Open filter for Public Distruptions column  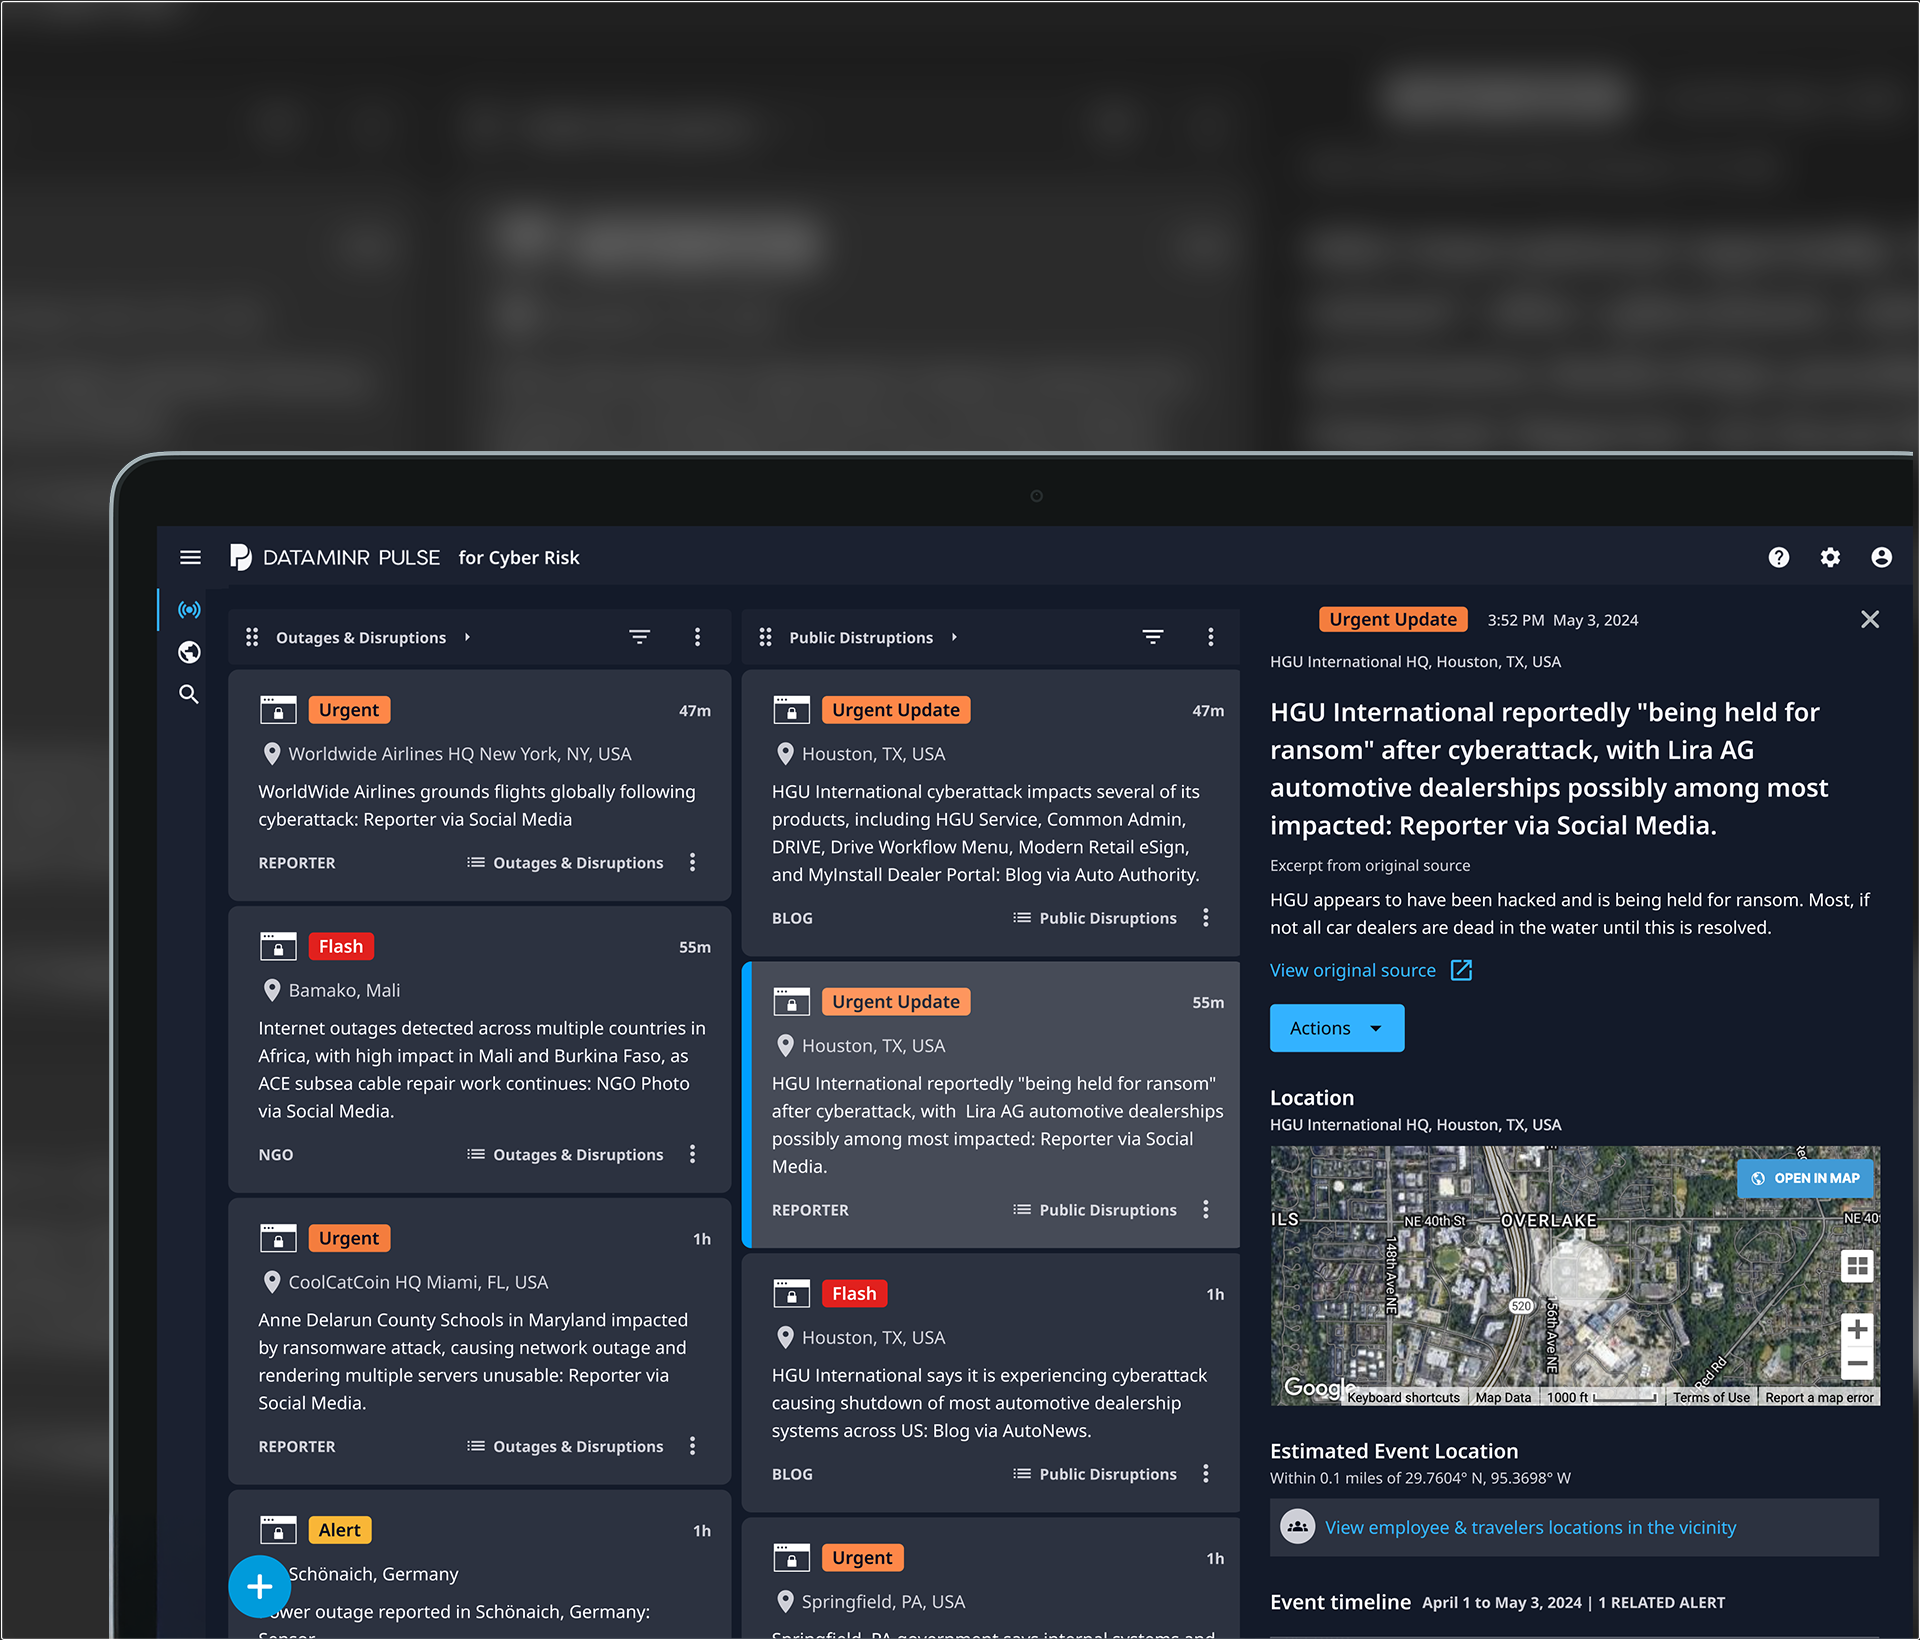(x=1153, y=637)
